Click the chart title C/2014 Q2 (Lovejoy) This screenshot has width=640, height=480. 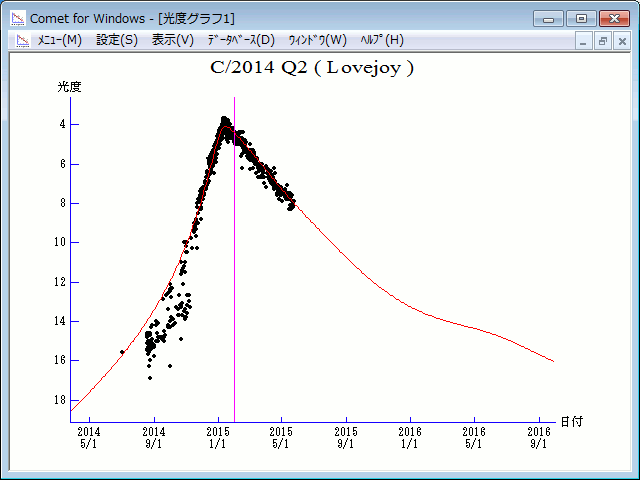click(312, 68)
